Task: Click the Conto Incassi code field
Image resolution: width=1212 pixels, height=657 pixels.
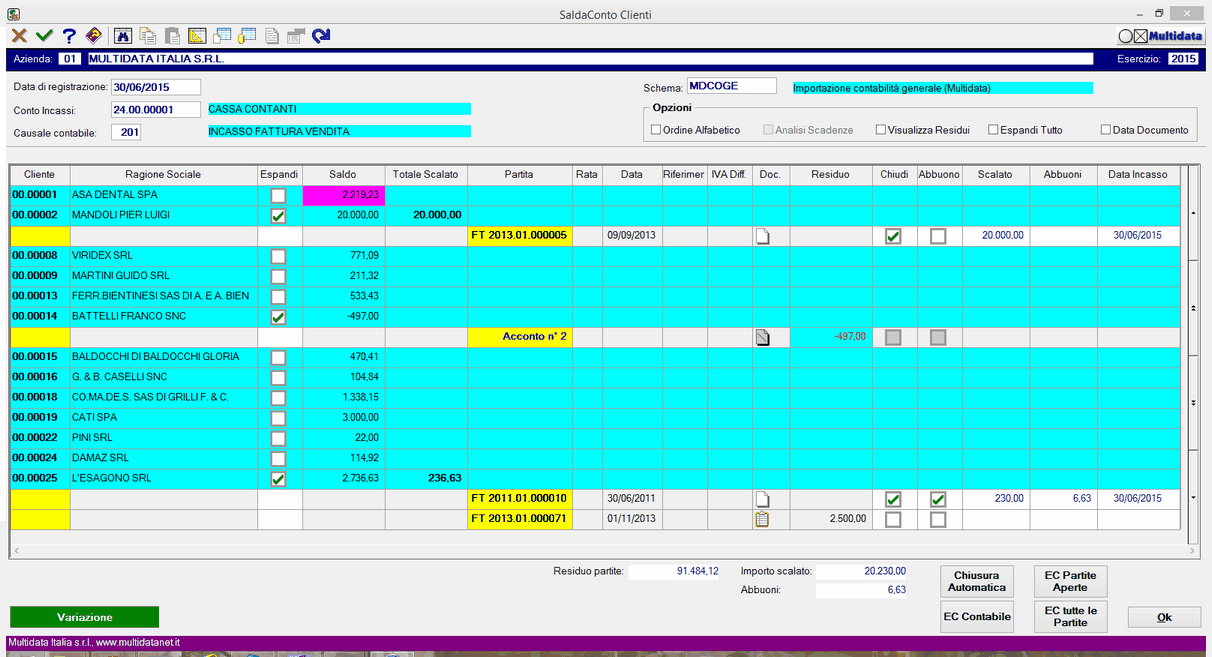Action: 155,110
